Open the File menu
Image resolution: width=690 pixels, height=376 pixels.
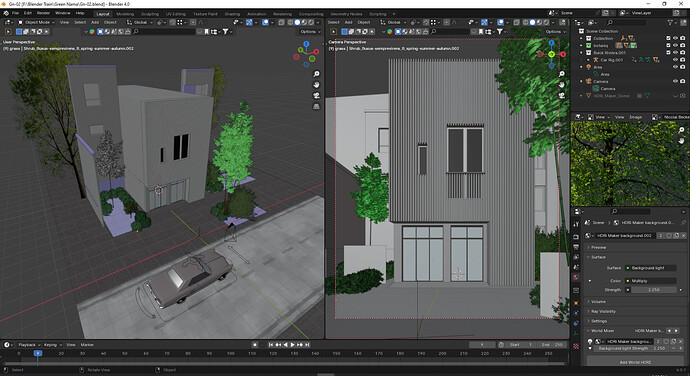(15, 13)
